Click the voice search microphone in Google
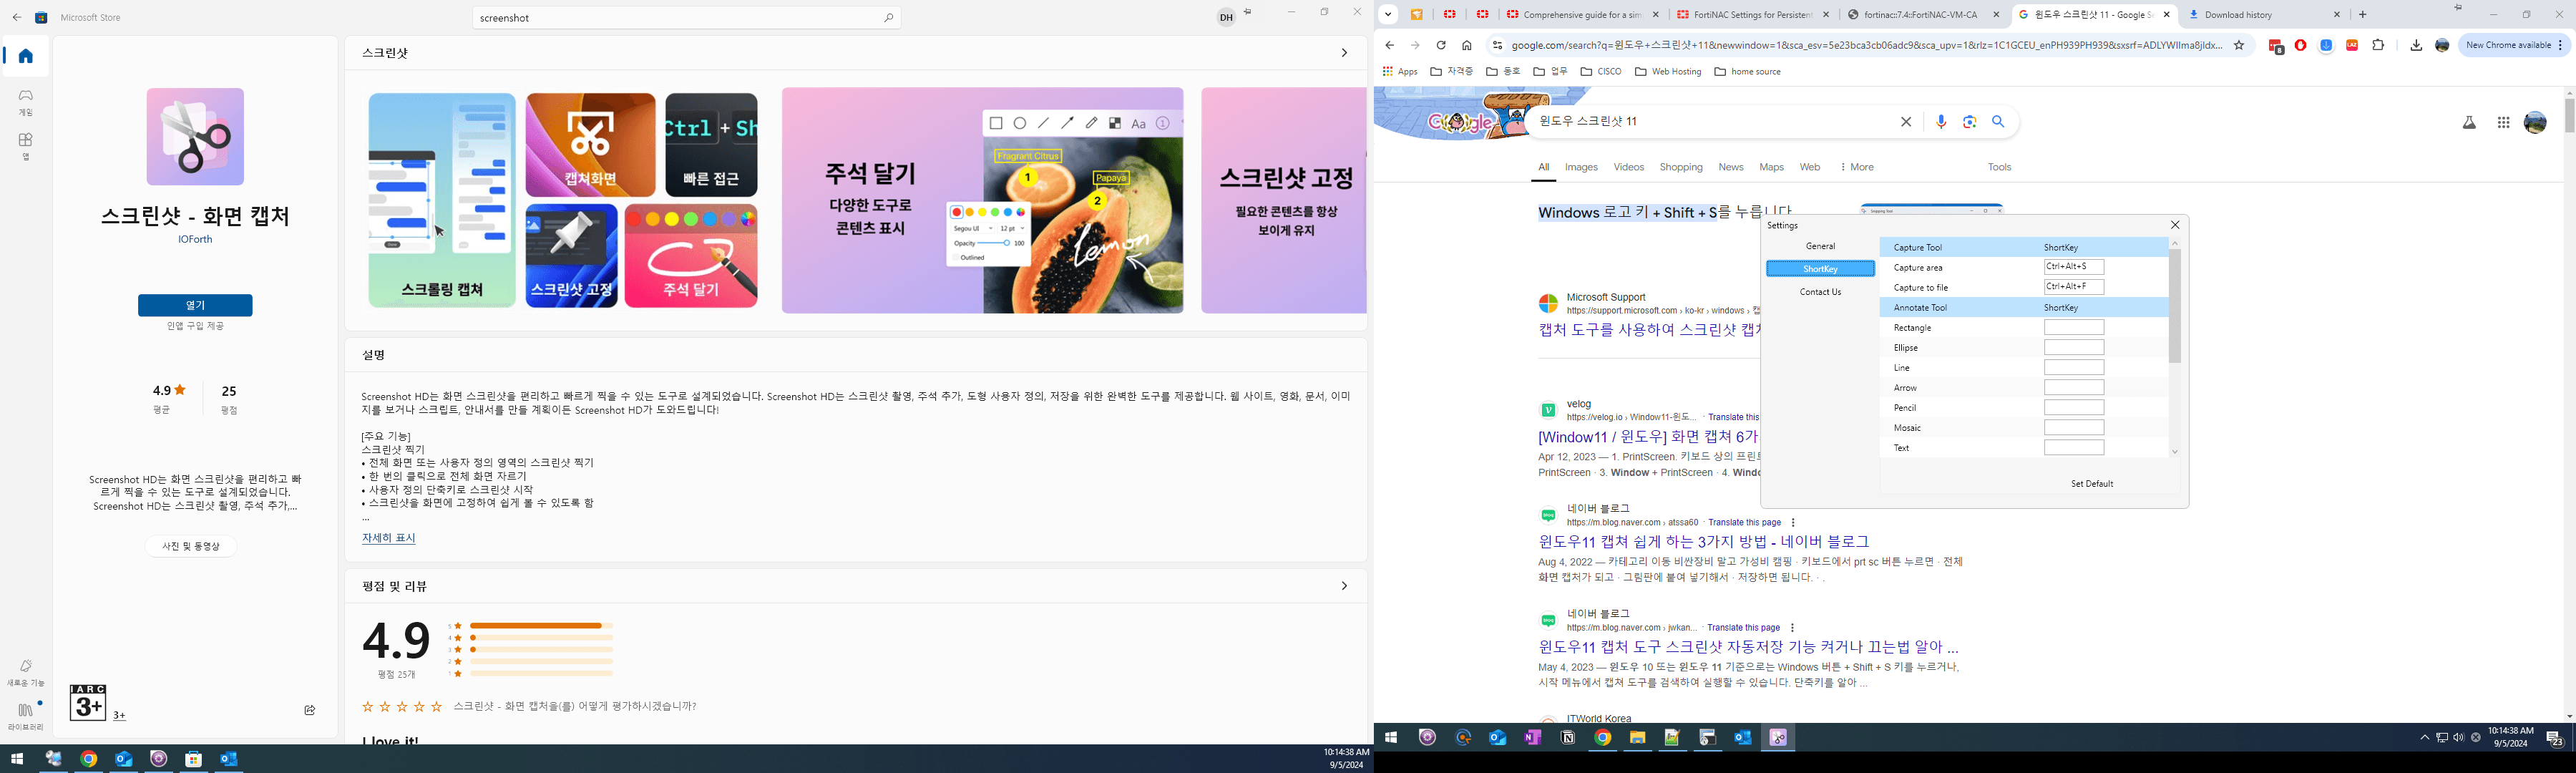 pyautogui.click(x=1941, y=122)
